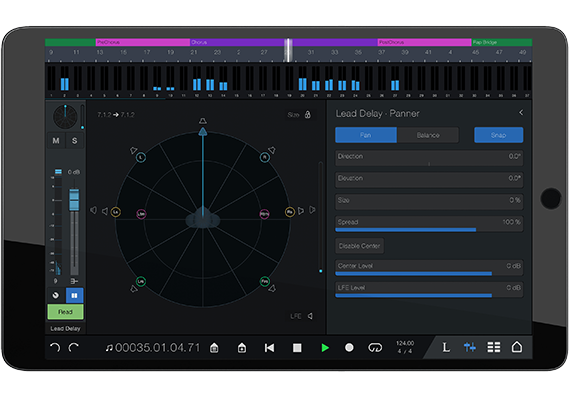Enable the Snap button in Panner panel
The height and width of the screenshot is (397, 569).
click(x=498, y=135)
